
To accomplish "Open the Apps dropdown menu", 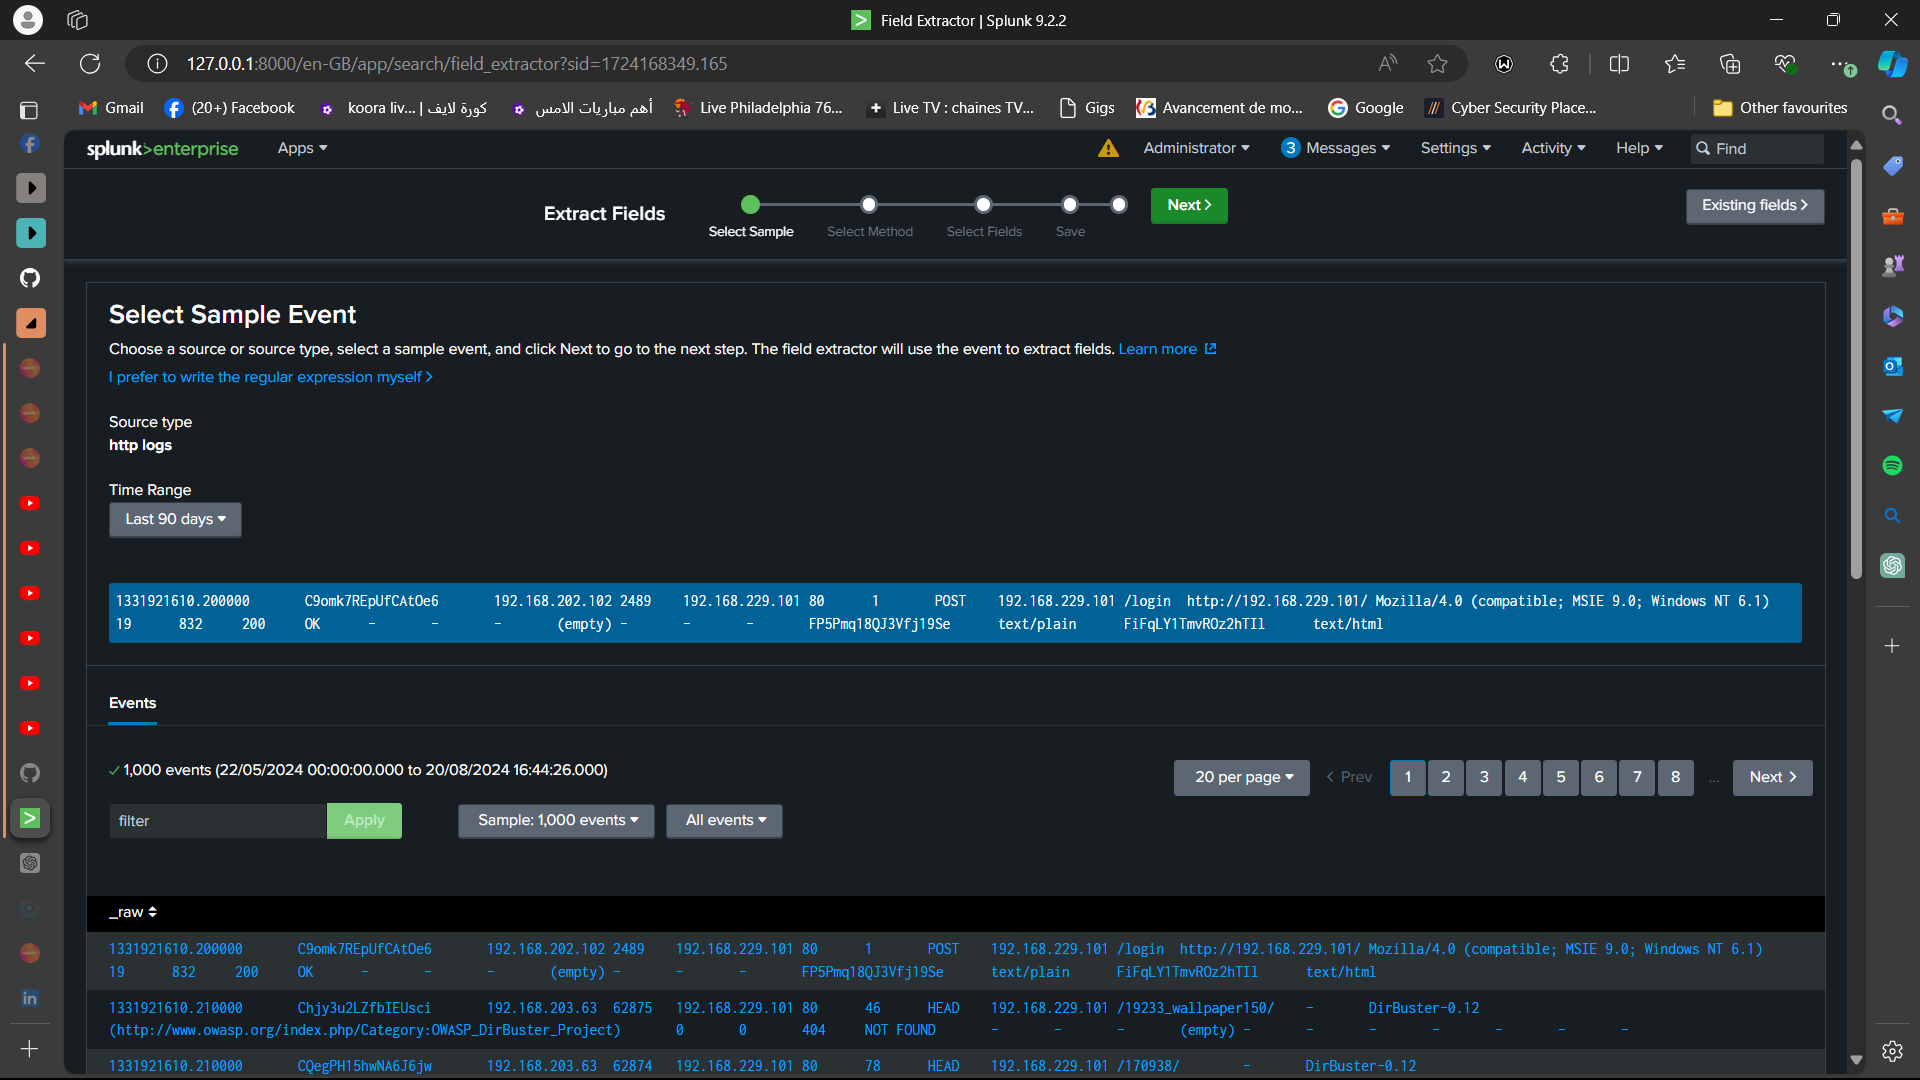I will (302, 148).
